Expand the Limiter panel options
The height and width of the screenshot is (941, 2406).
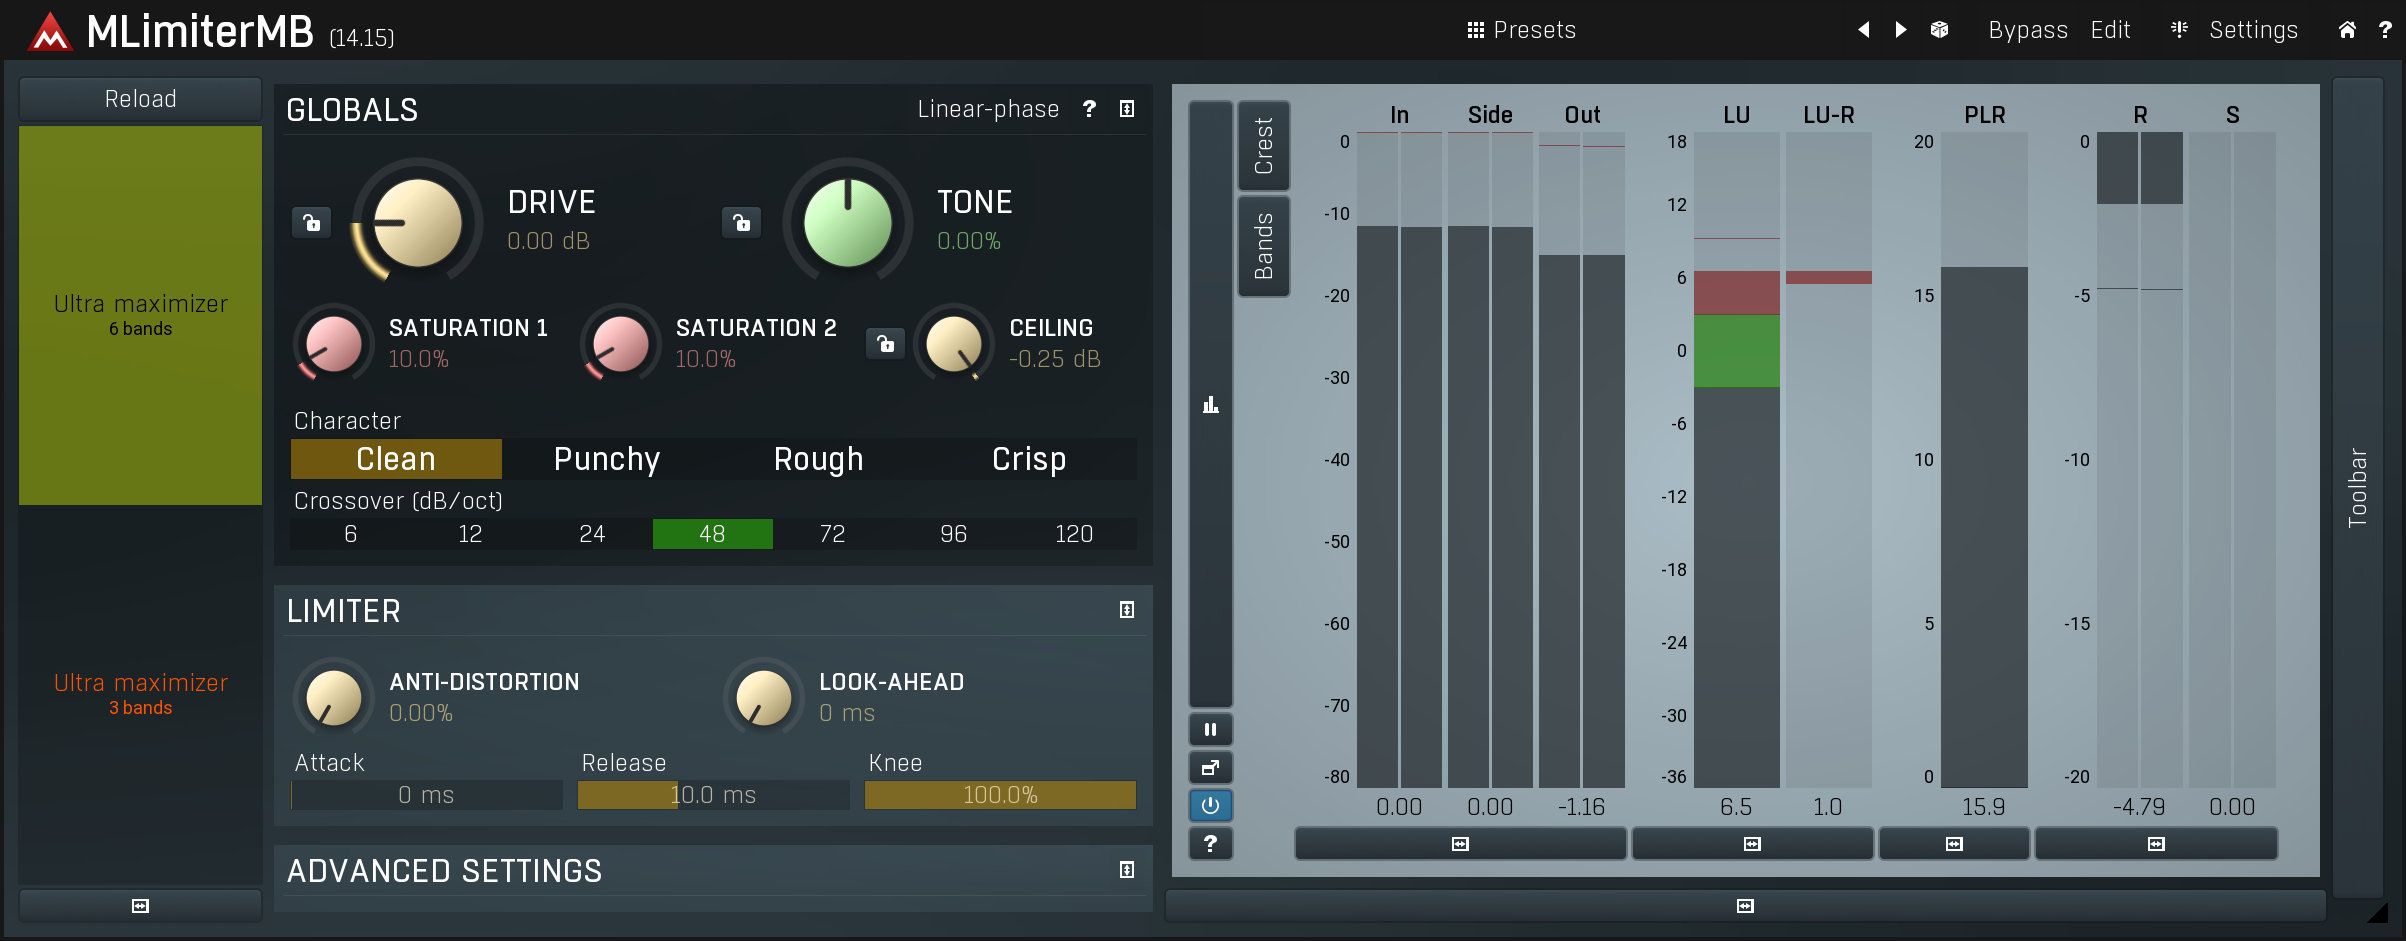[1127, 610]
